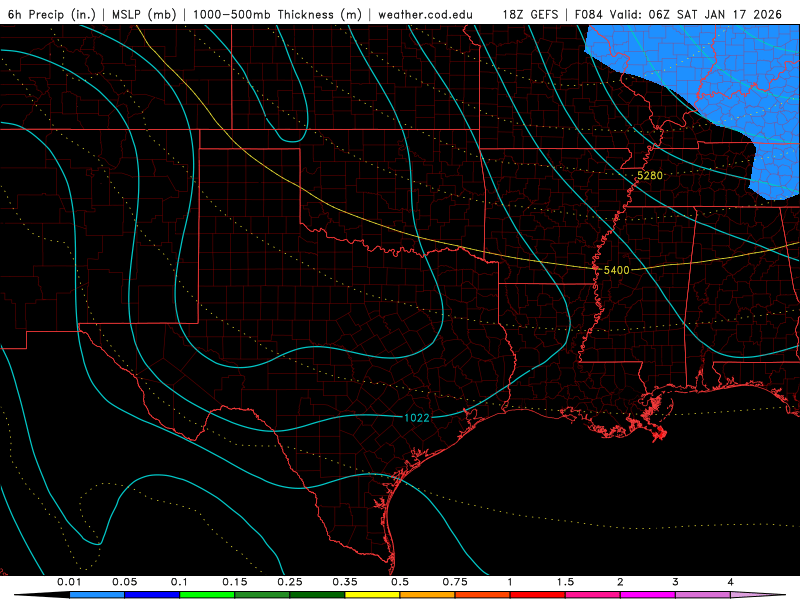Select magenta swatch between 2 and 3

tap(647, 595)
